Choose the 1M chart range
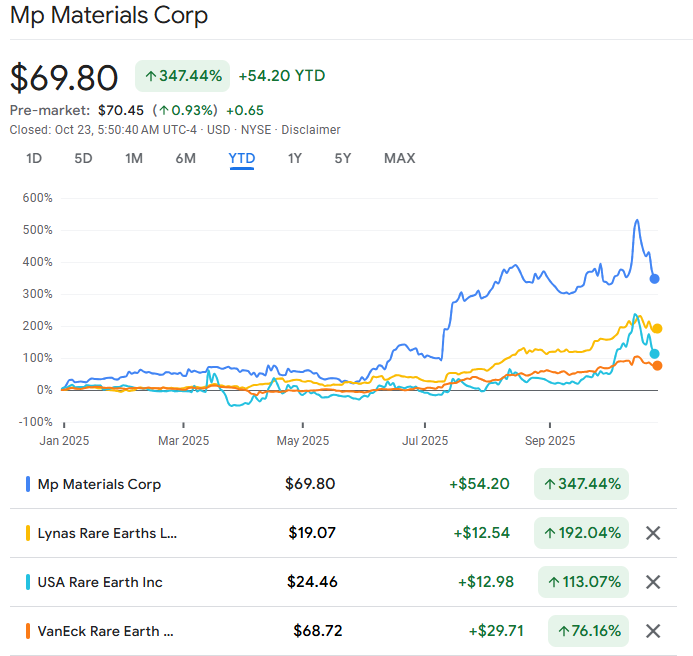 pos(134,158)
